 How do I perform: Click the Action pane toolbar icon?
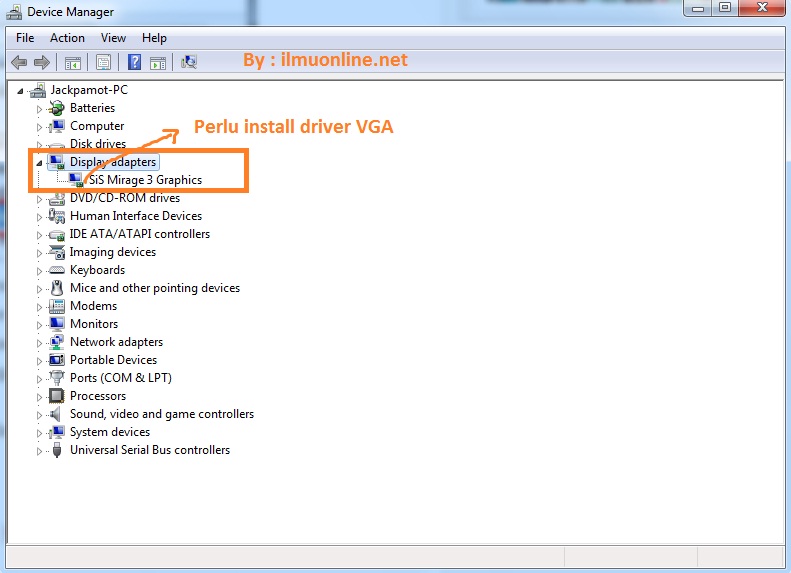[157, 62]
